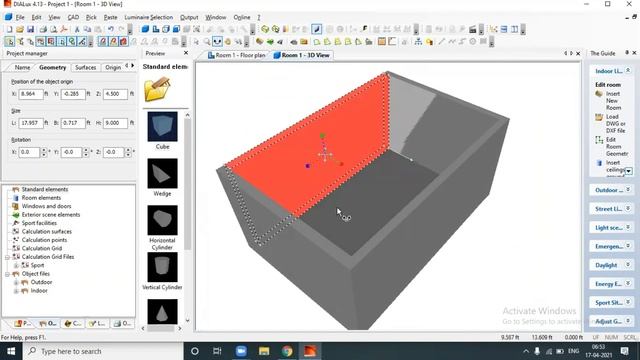The height and width of the screenshot is (360, 640).
Task: Adjust Rotation X spinner arrows
Action: tap(44, 152)
